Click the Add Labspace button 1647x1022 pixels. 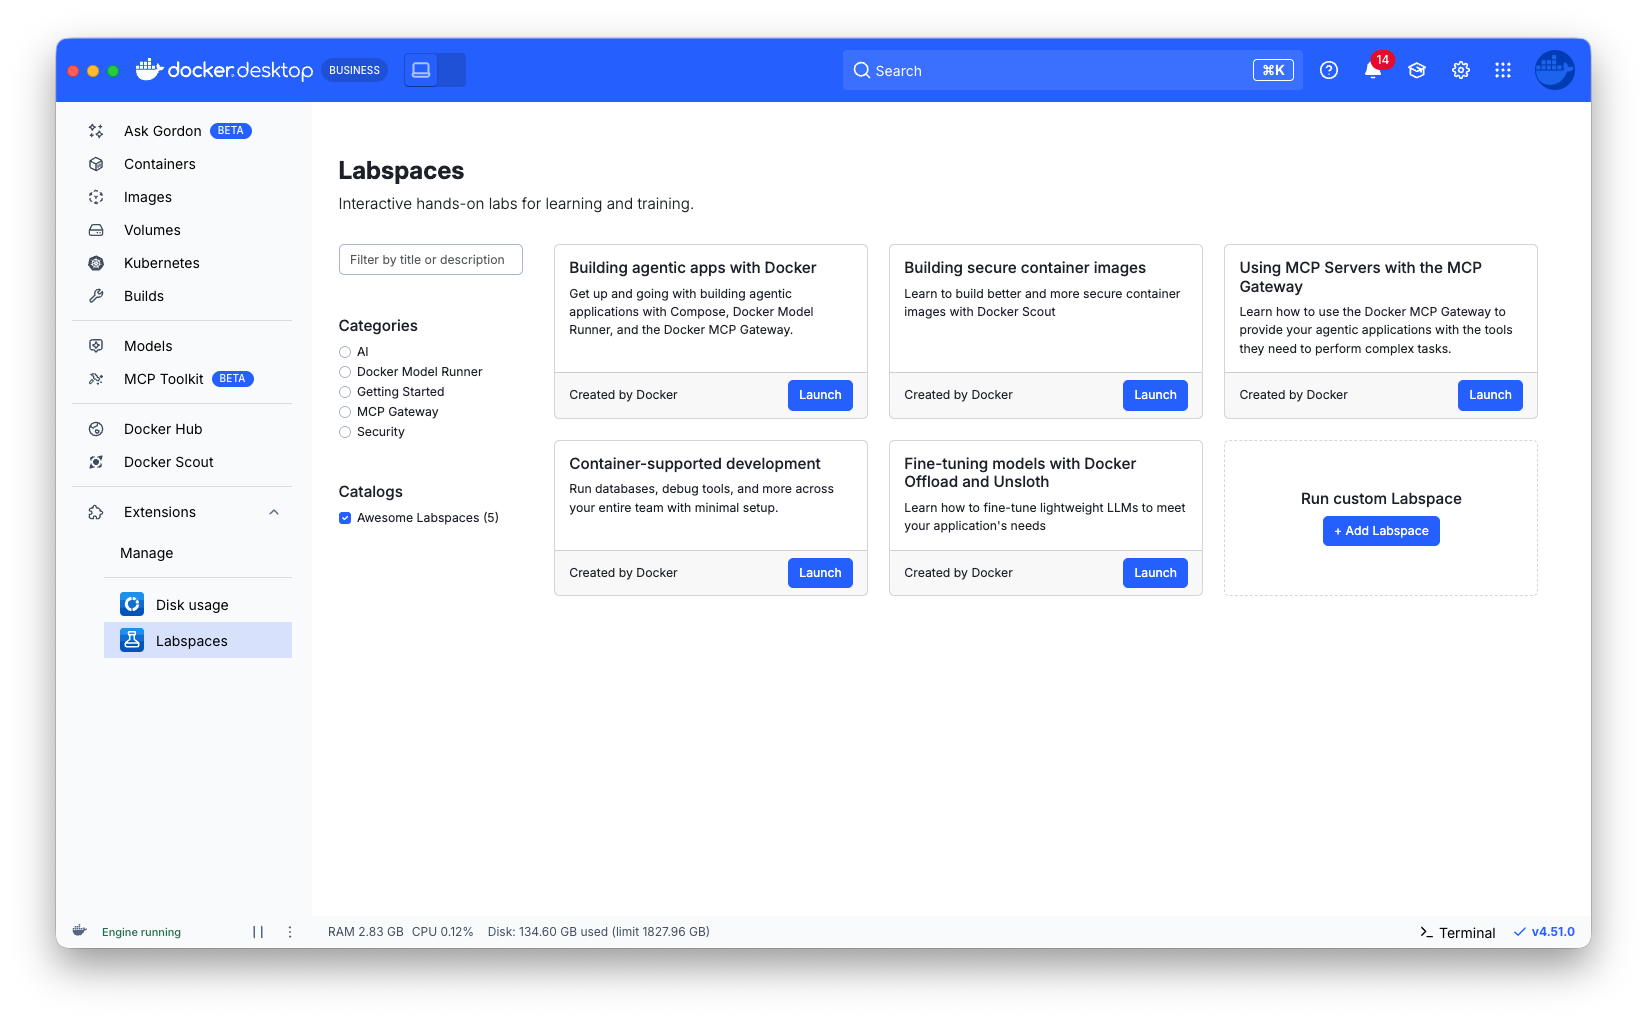coord(1381,531)
